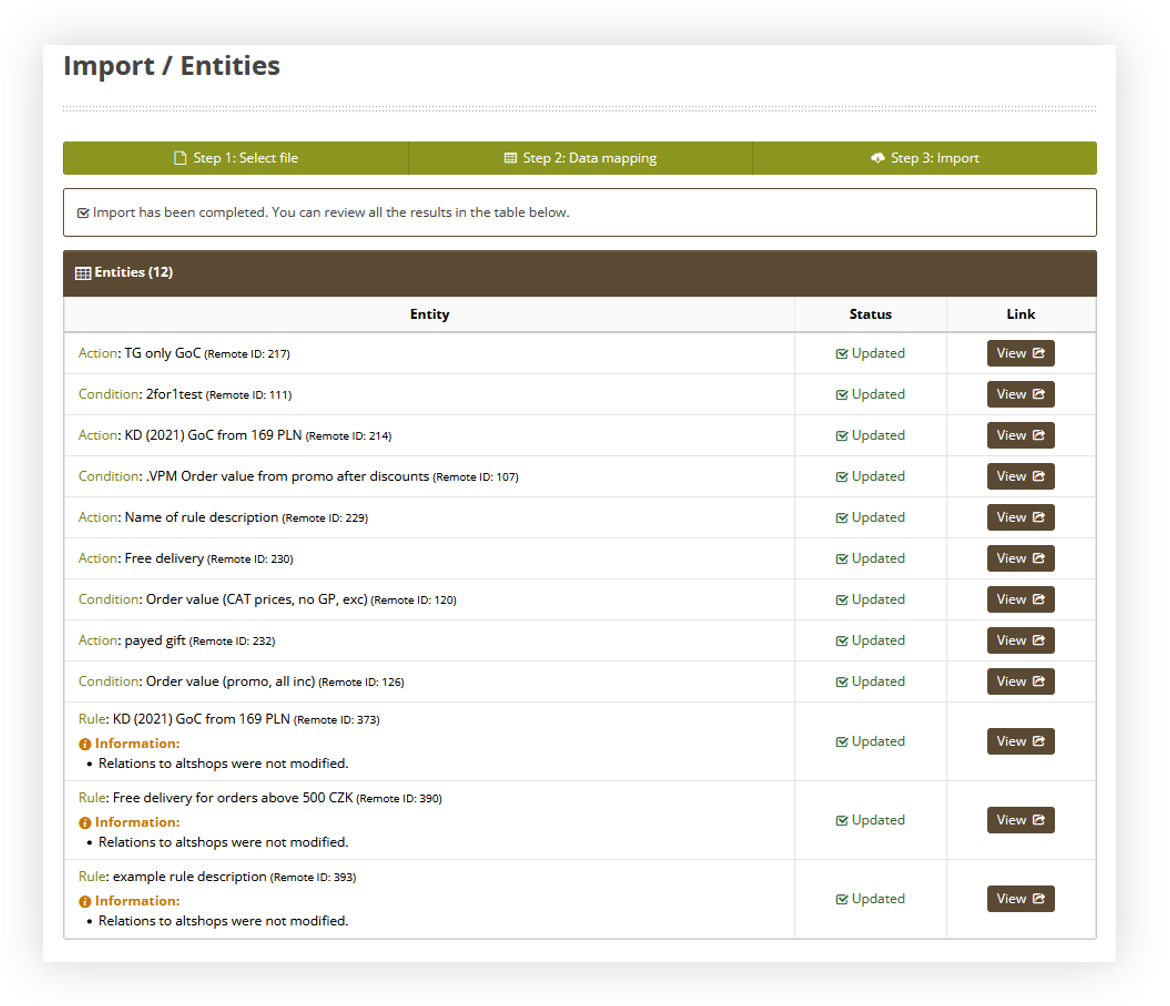Click the Import / Entities page heading

[172, 66]
